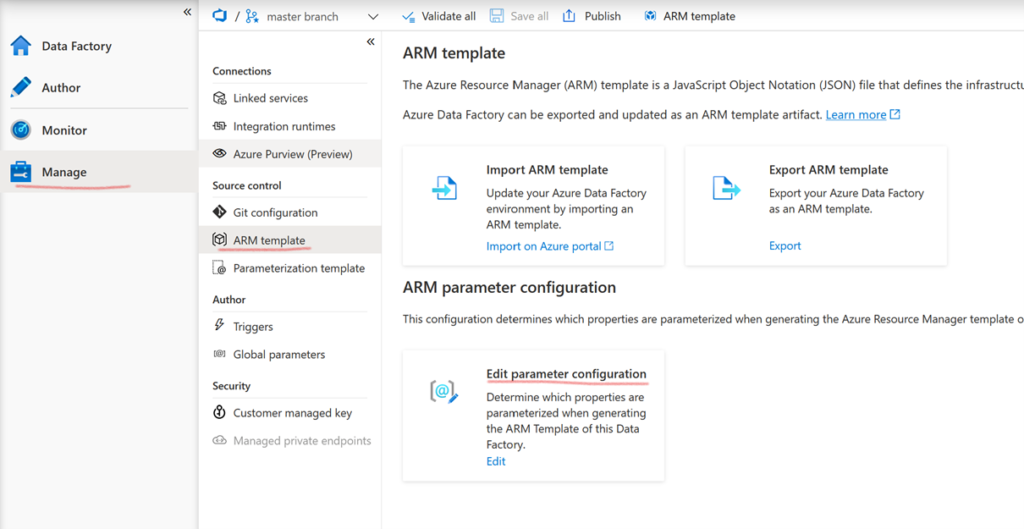The height and width of the screenshot is (529, 1024).
Task: Click the Triggers lightning icon
Action: coord(220,326)
